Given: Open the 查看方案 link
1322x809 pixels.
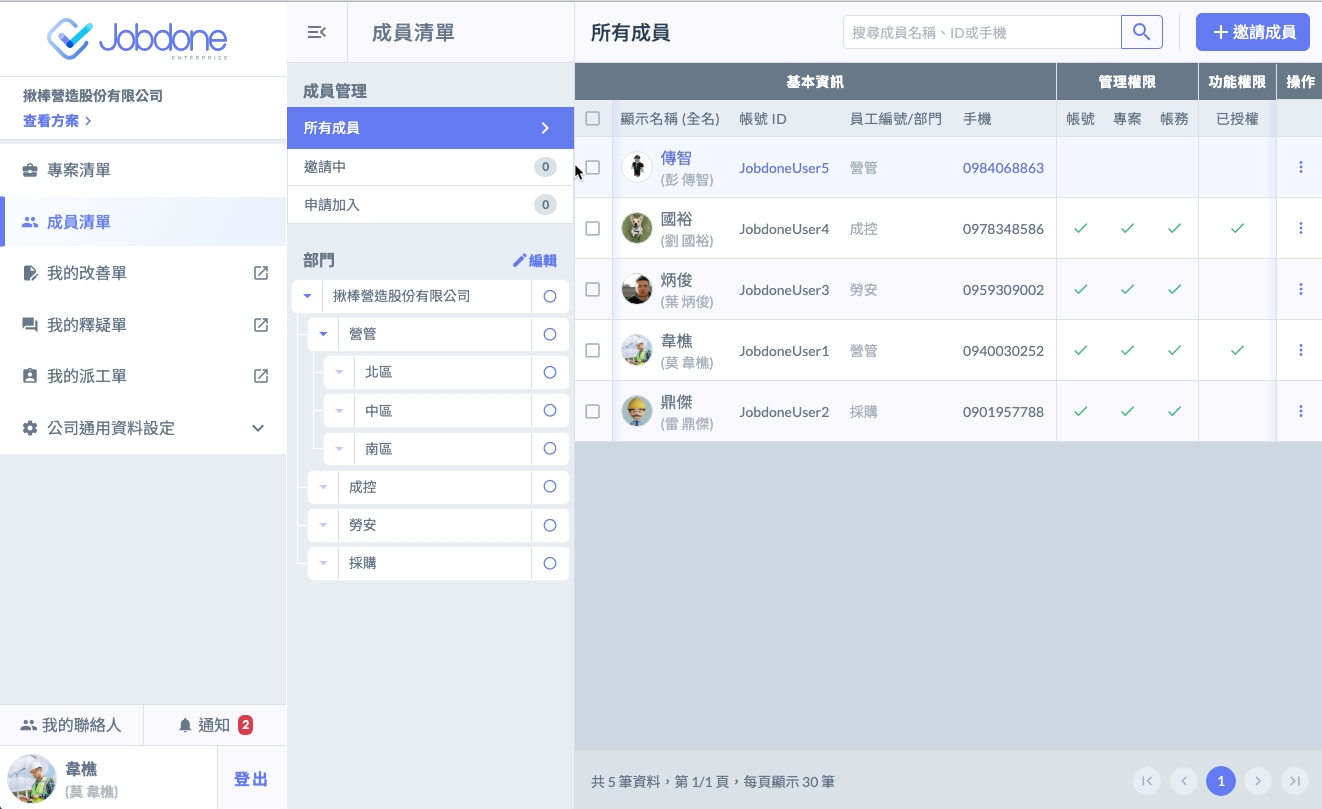Looking at the screenshot, I should [x=57, y=121].
